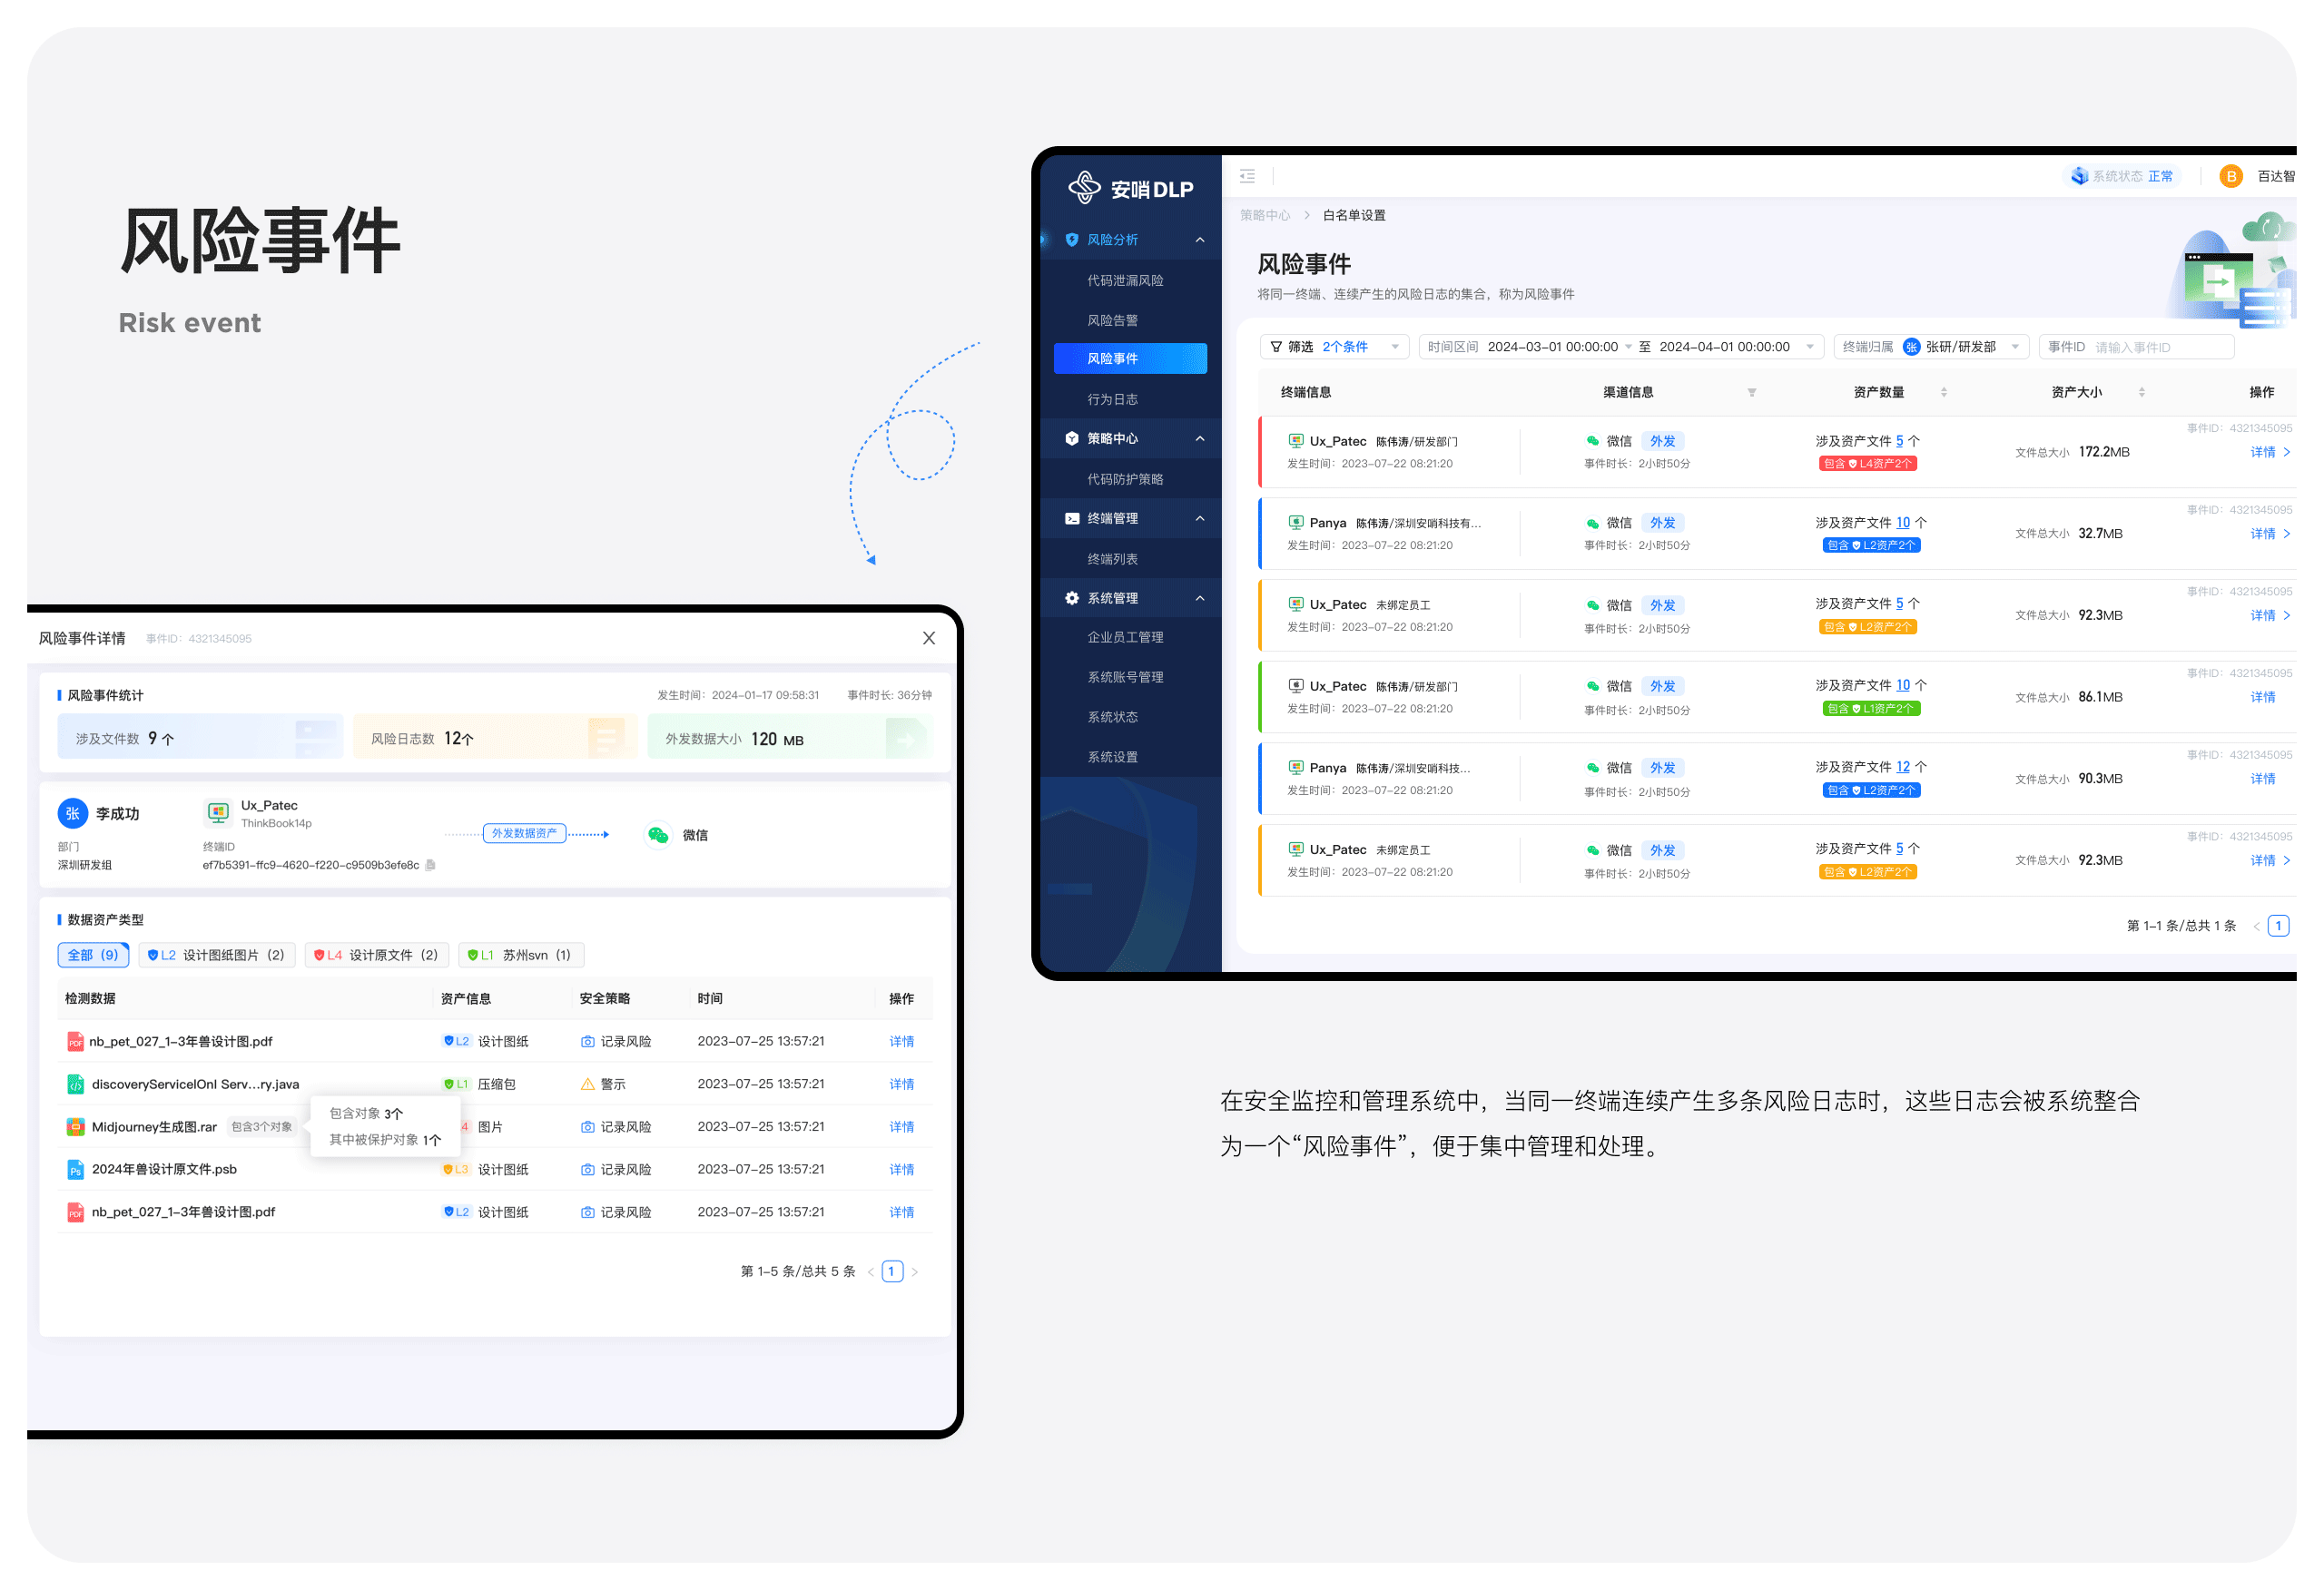
Task: Click the terminal icon beside 终端管理
Action: 1072,518
